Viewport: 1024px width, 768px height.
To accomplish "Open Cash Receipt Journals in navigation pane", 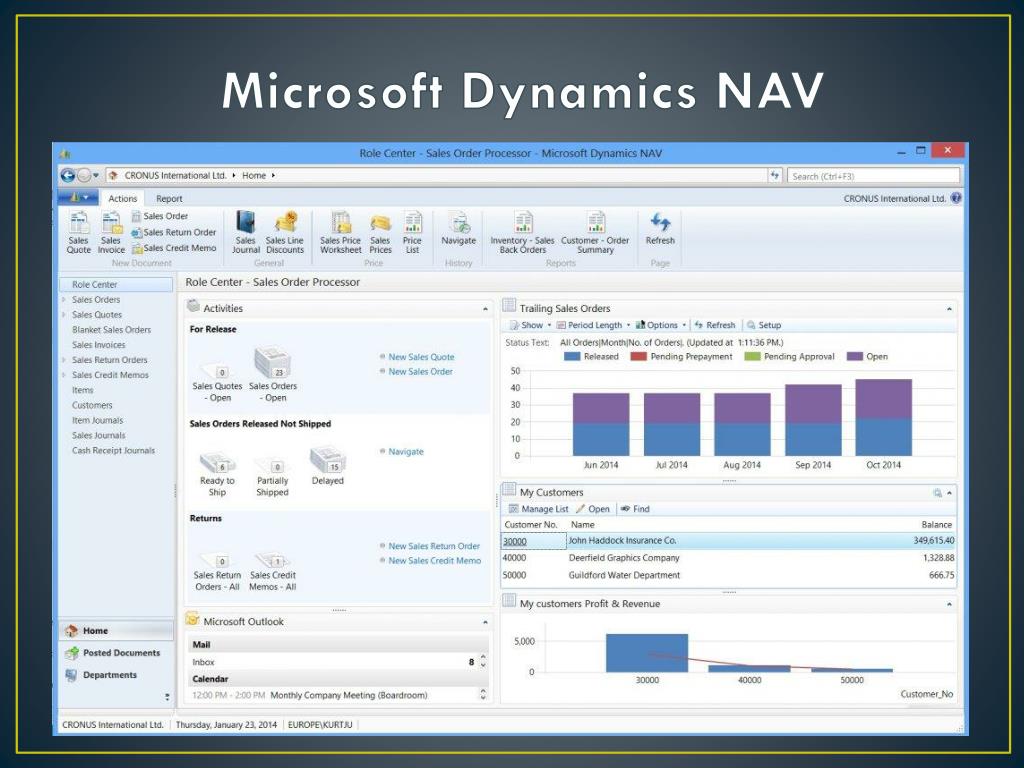I will point(113,451).
